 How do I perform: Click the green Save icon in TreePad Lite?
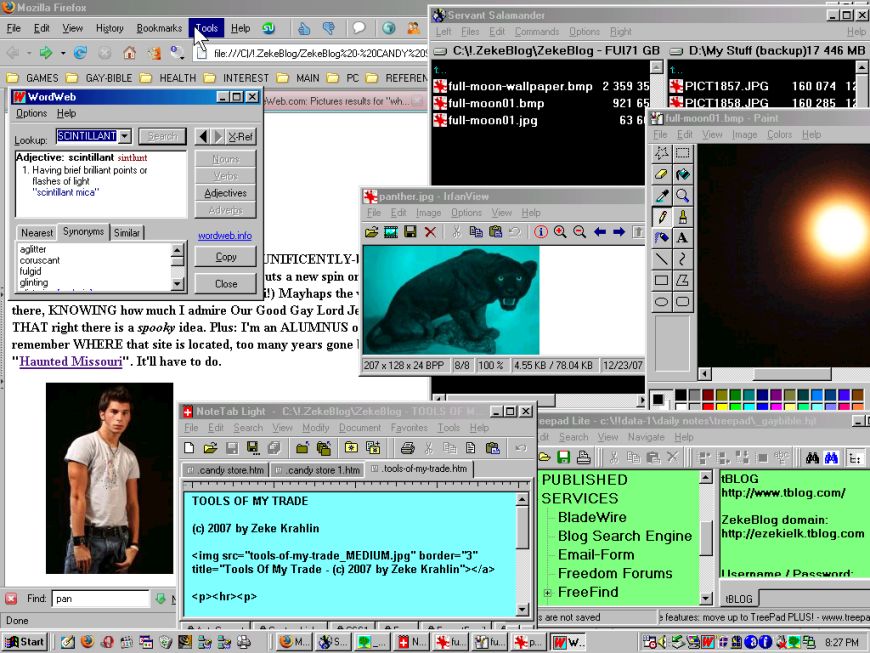tap(564, 457)
